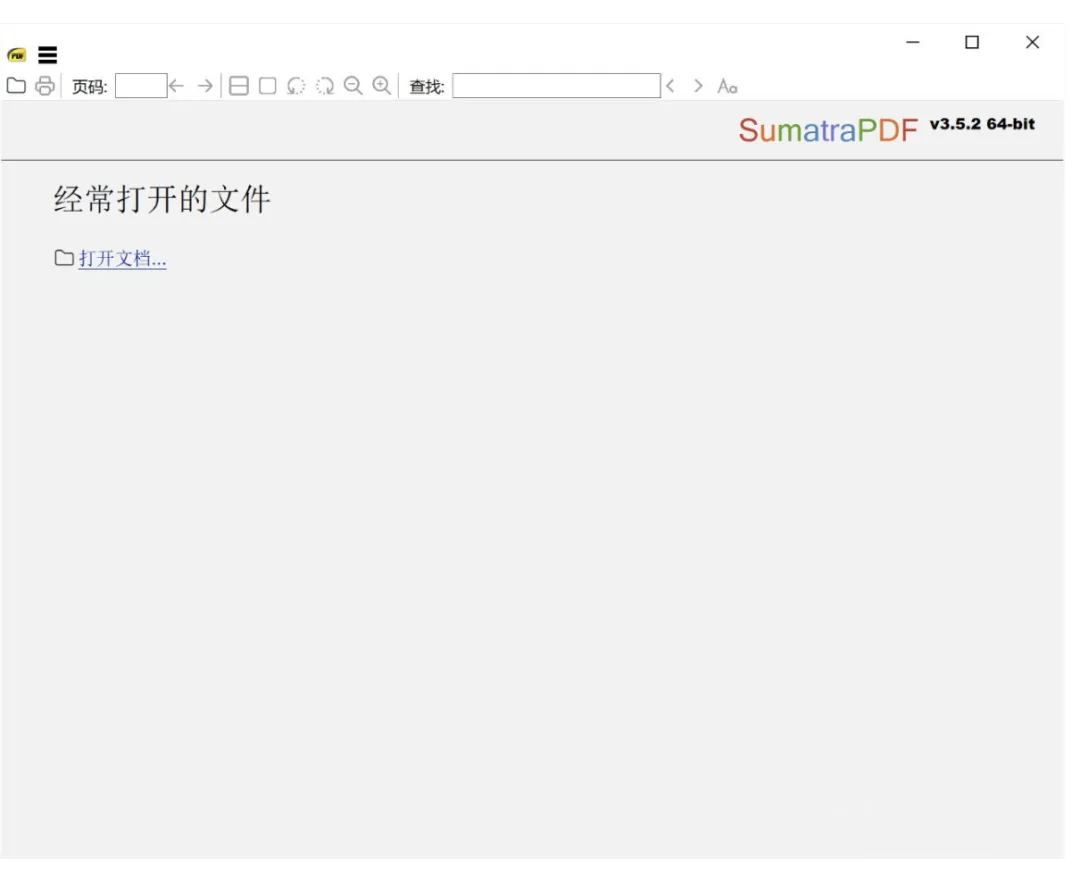The height and width of the screenshot is (871, 1080).
Task: Maximize the SumatraPDF window
Action: 972,42
